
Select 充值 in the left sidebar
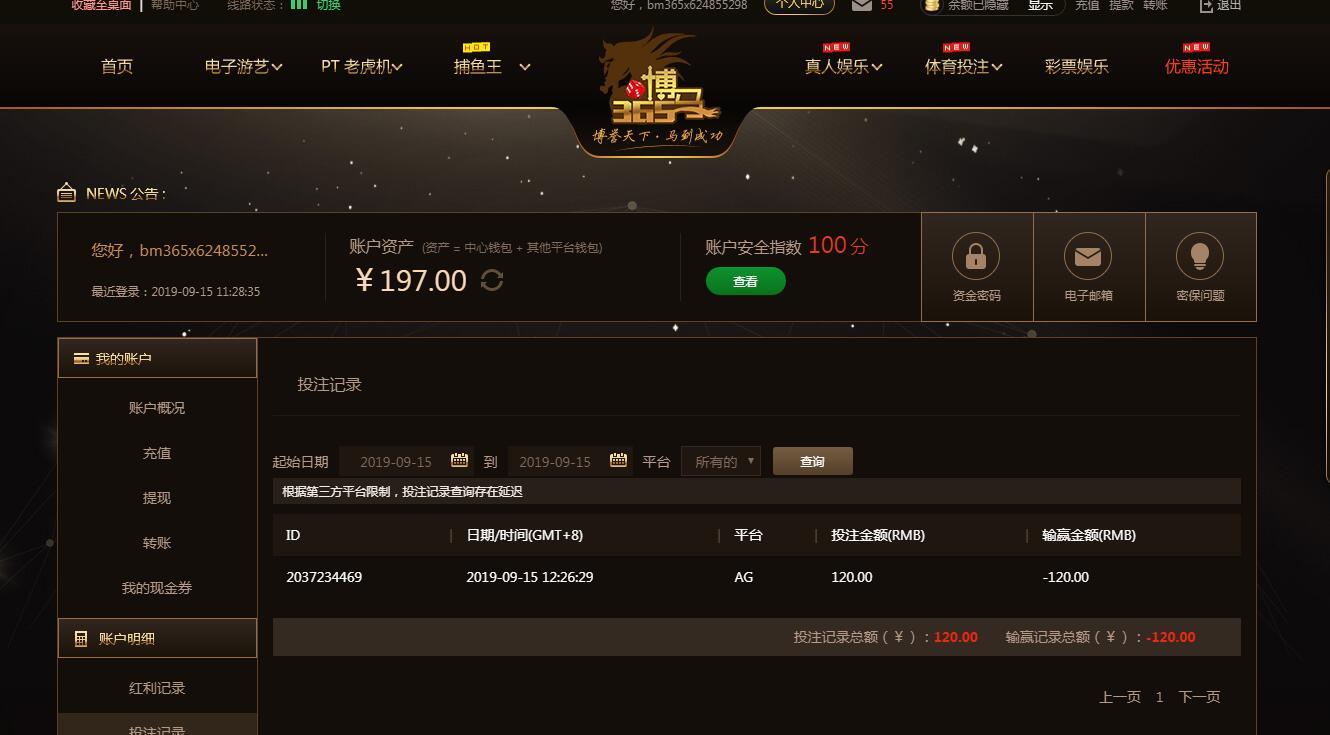pyautogui.click(x=157, y=453)
